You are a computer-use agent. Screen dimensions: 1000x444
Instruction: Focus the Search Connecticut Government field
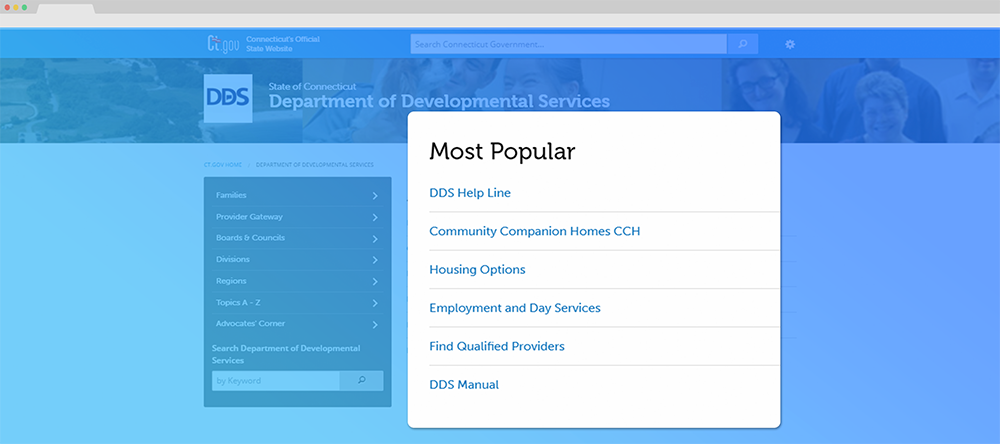point(568,44)
